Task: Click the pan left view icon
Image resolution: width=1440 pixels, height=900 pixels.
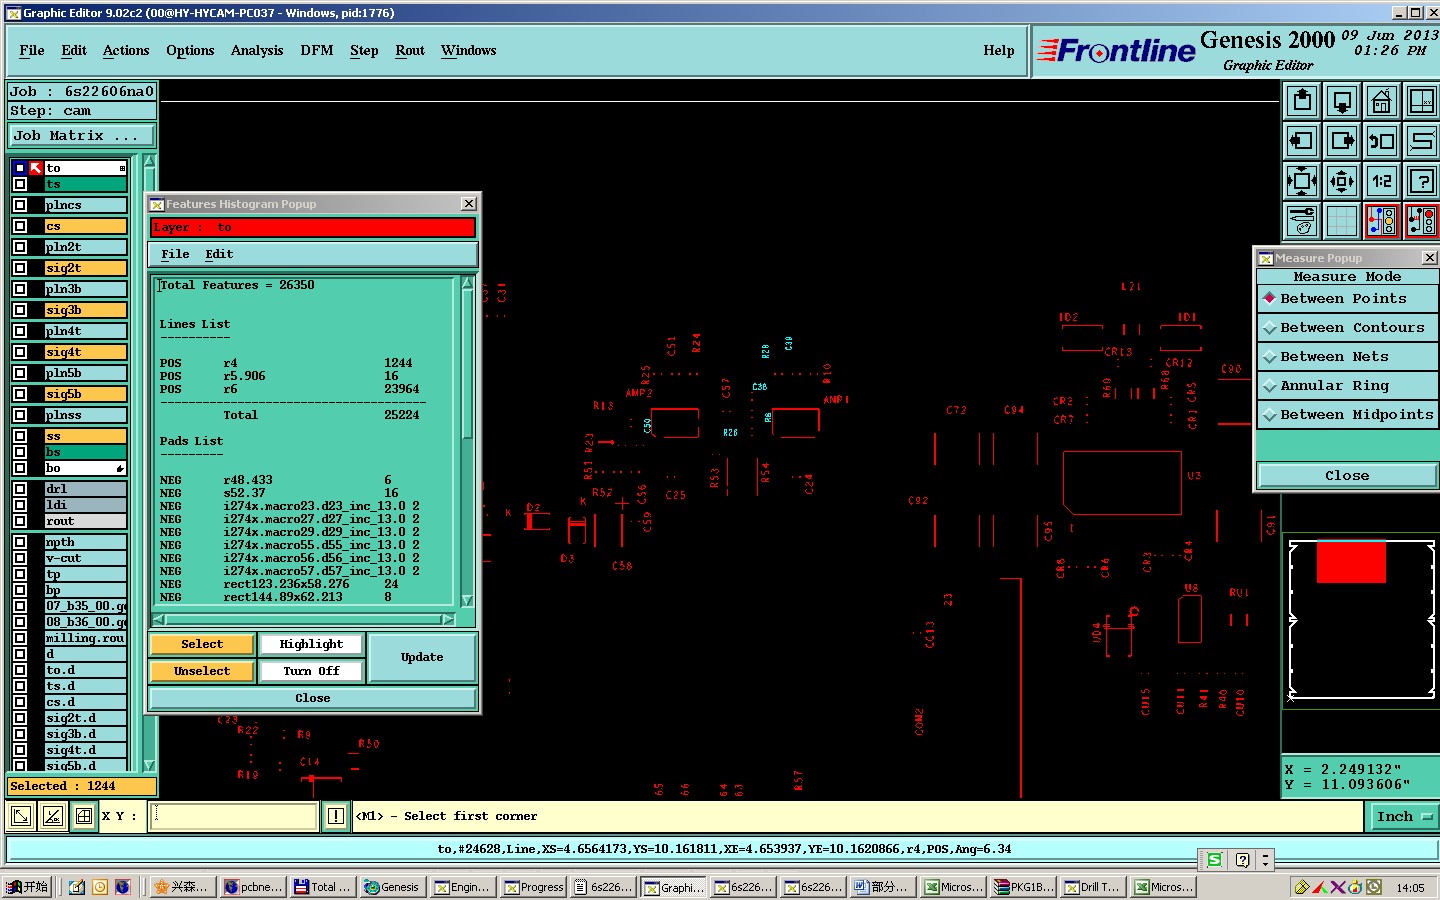Action: 1301,141
